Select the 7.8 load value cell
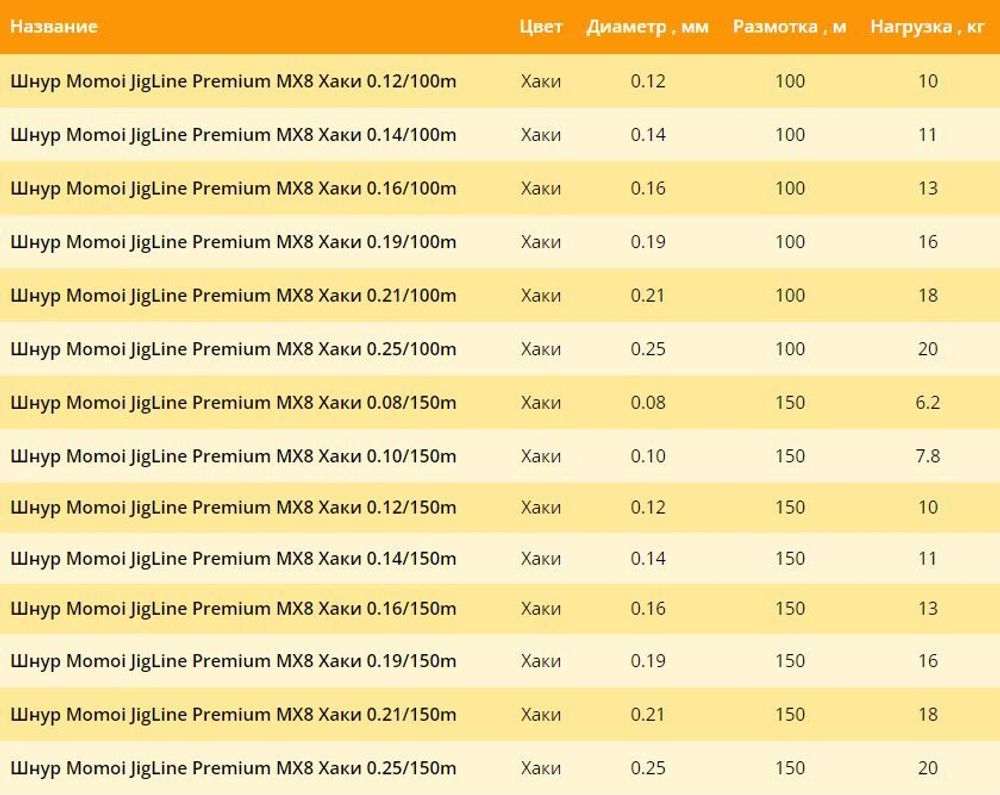 click(x=927, y=457)
